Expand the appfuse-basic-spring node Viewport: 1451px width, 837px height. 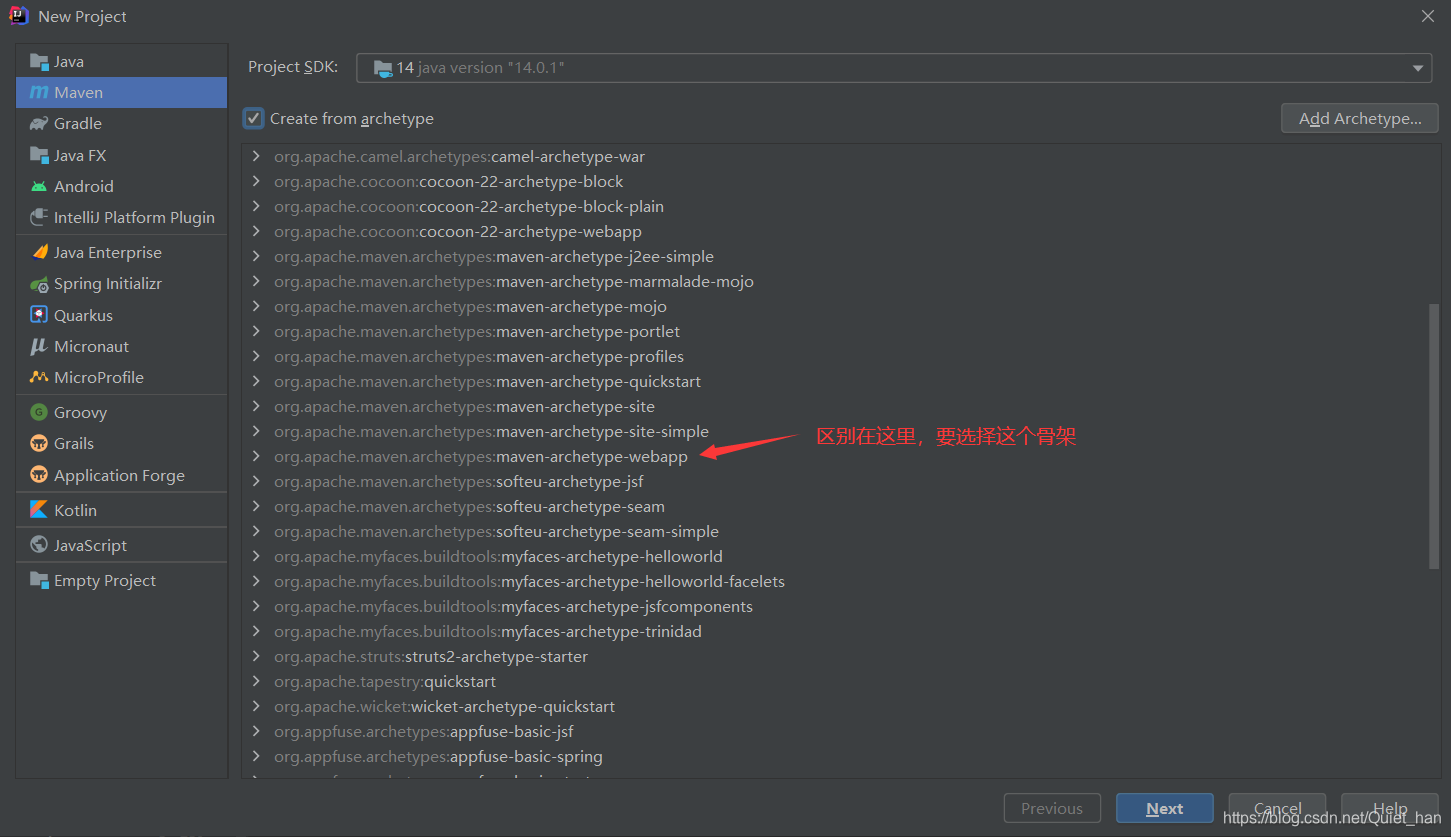coord(257,756)
